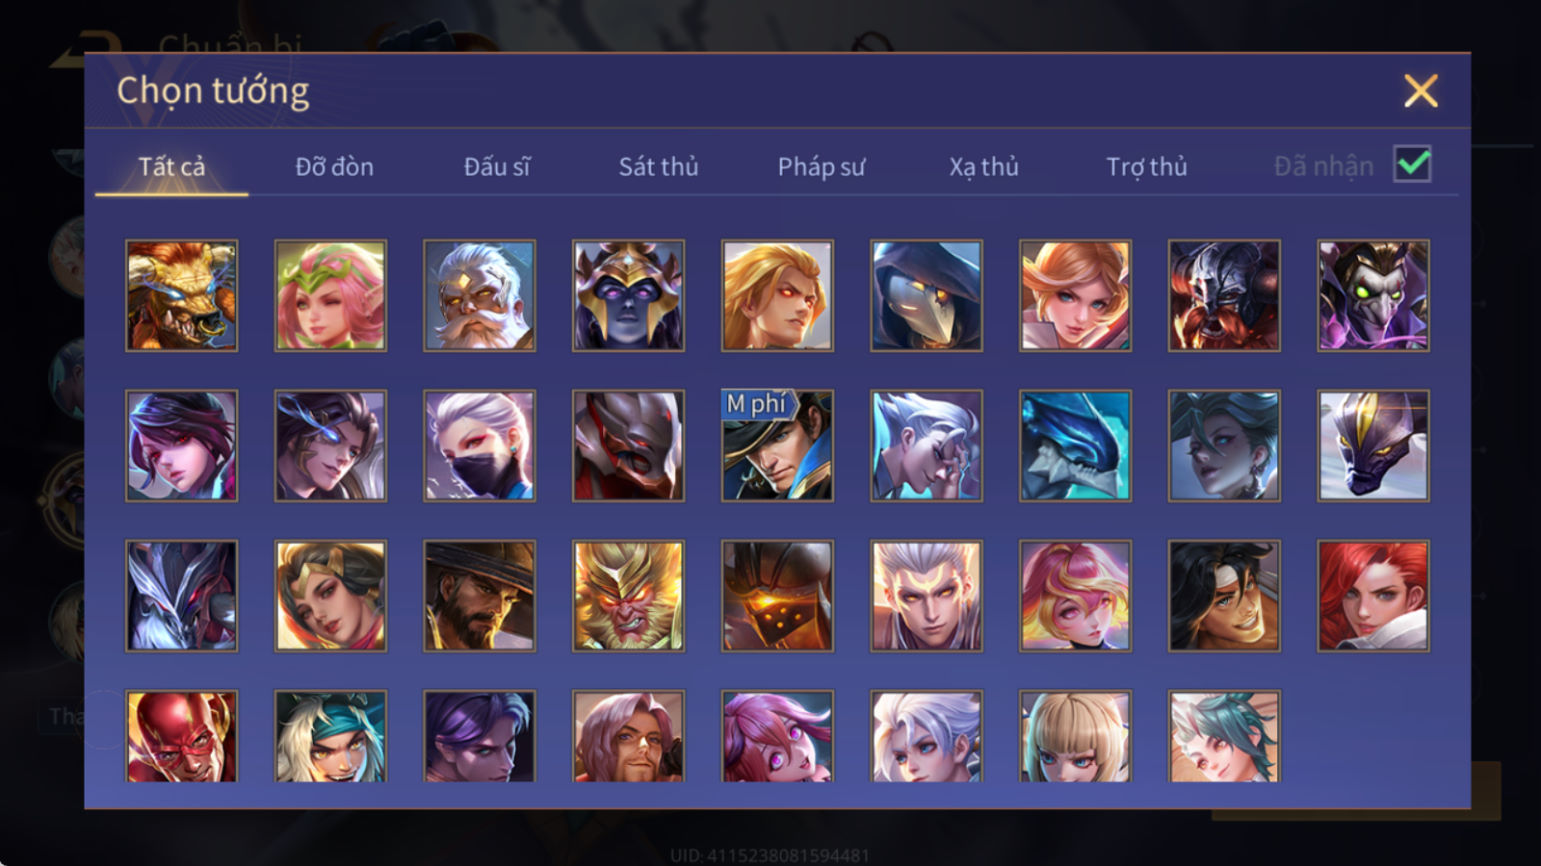Pick the red-masked Flash hero portrait
Viewport: 1541px width, 866px height.
pyautogui.click(x=182, y=737)
